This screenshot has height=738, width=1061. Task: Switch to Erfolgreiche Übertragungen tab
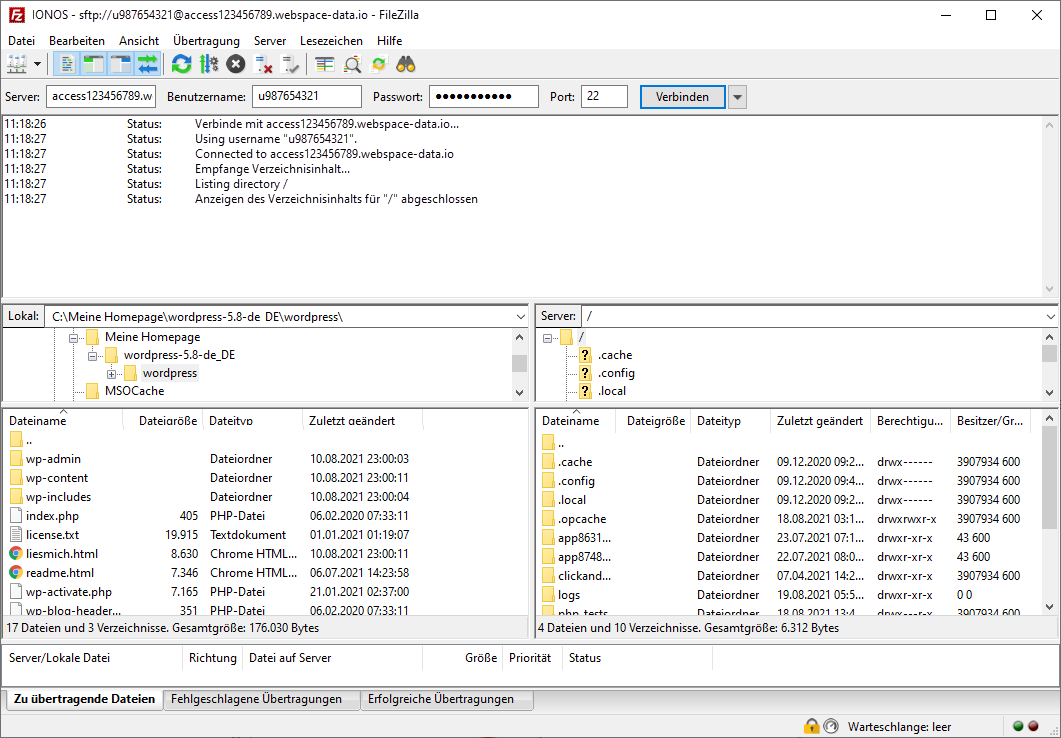click(441, 699)
